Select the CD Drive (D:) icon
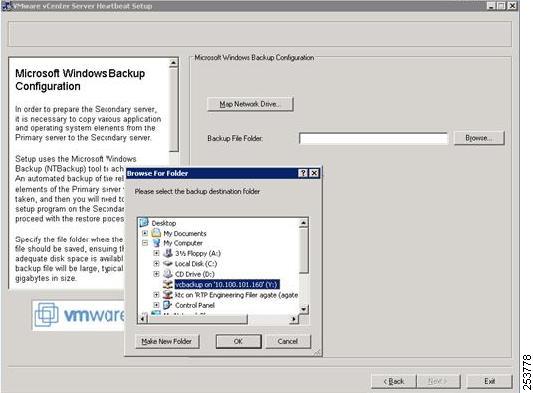533x393 pixels. click(x=168, y=274)
